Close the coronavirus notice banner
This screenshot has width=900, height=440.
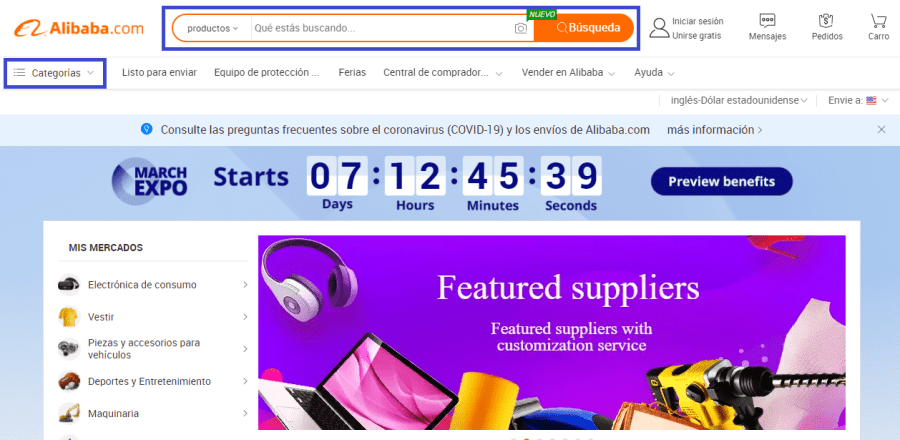click(881, 130)
